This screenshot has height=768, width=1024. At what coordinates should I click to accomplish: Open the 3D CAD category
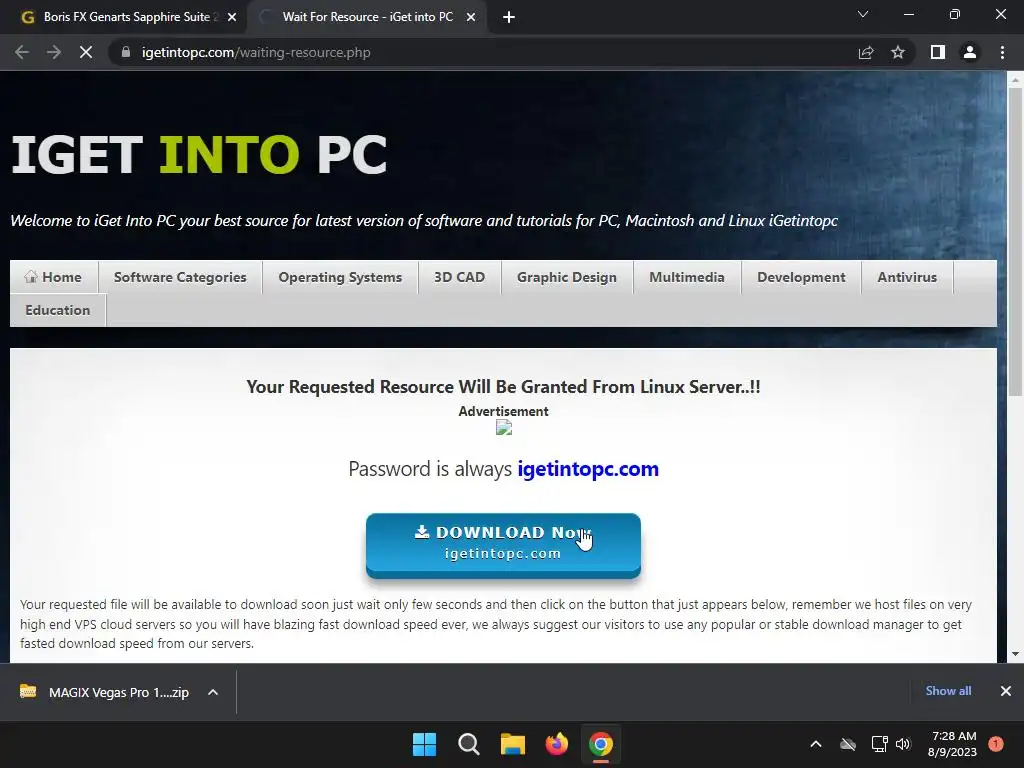point(460,277)
